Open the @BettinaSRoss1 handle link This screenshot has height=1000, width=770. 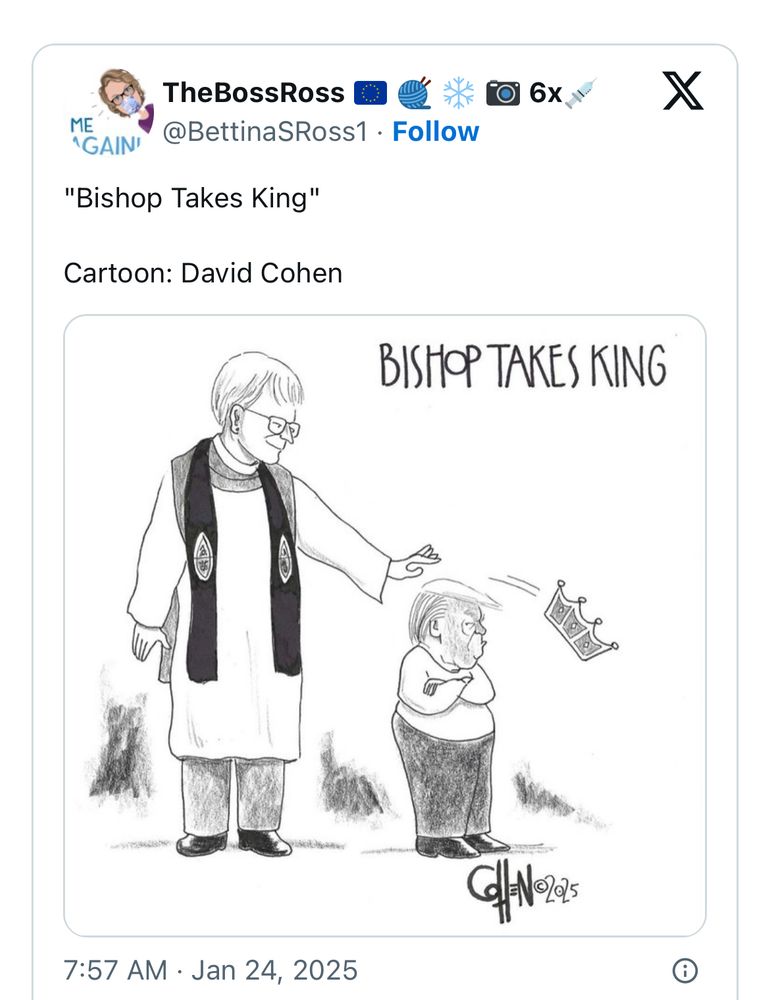point(265,132)
